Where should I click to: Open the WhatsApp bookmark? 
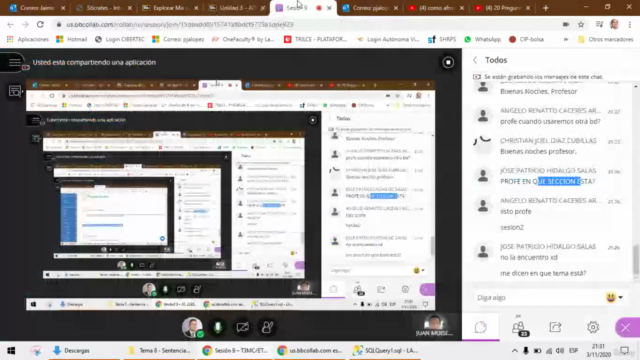point(482,40)
